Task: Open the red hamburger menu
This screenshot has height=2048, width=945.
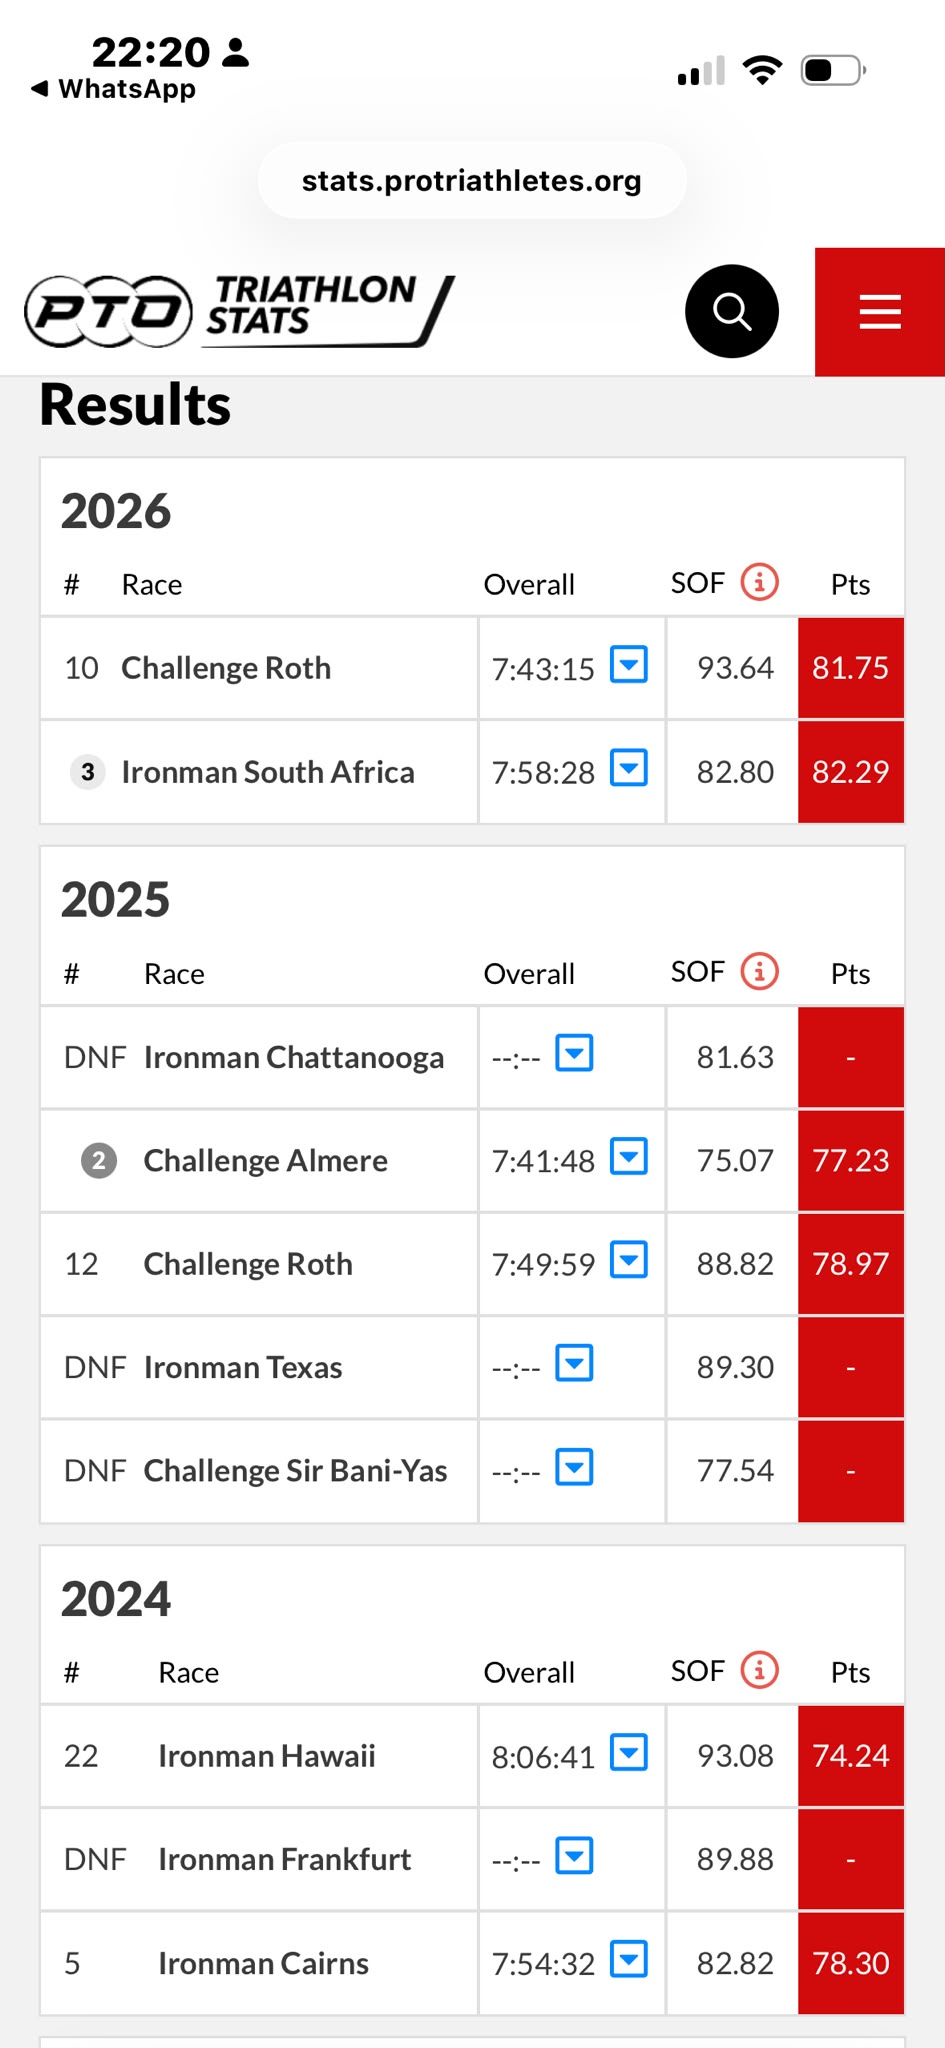Action: (880, 312)
